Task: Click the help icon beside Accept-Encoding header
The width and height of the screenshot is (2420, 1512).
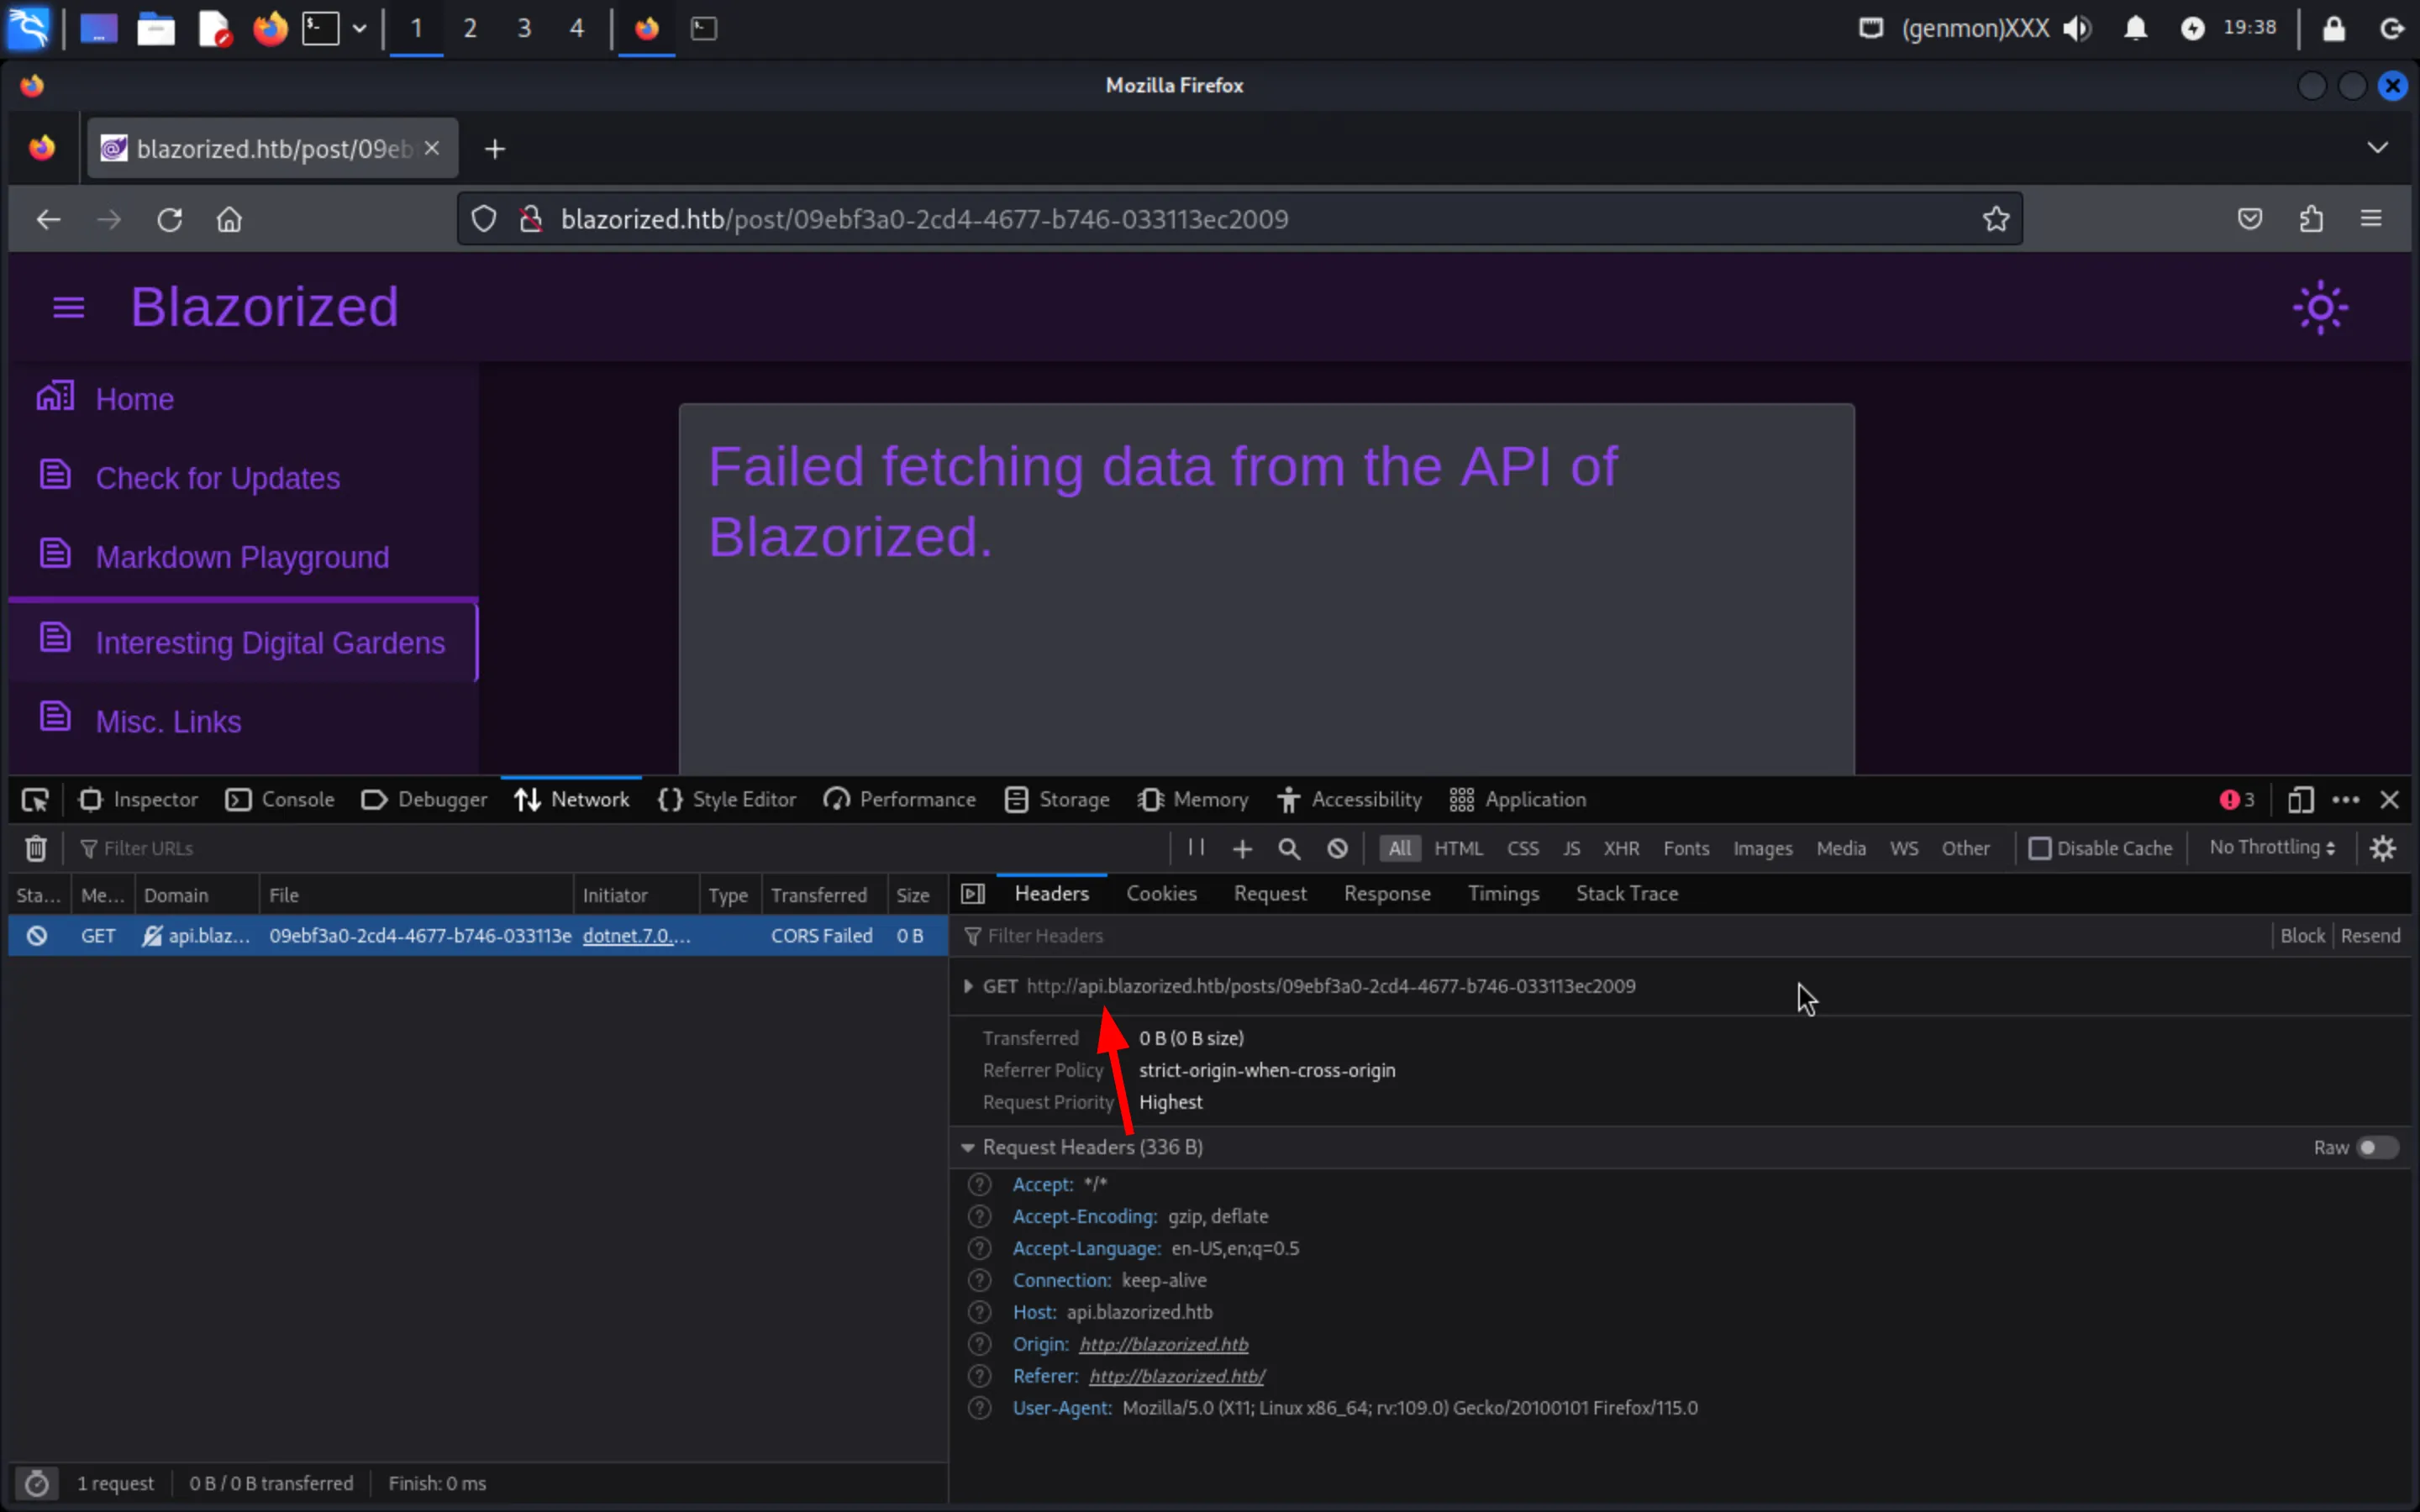Action: click(980, 1216)
